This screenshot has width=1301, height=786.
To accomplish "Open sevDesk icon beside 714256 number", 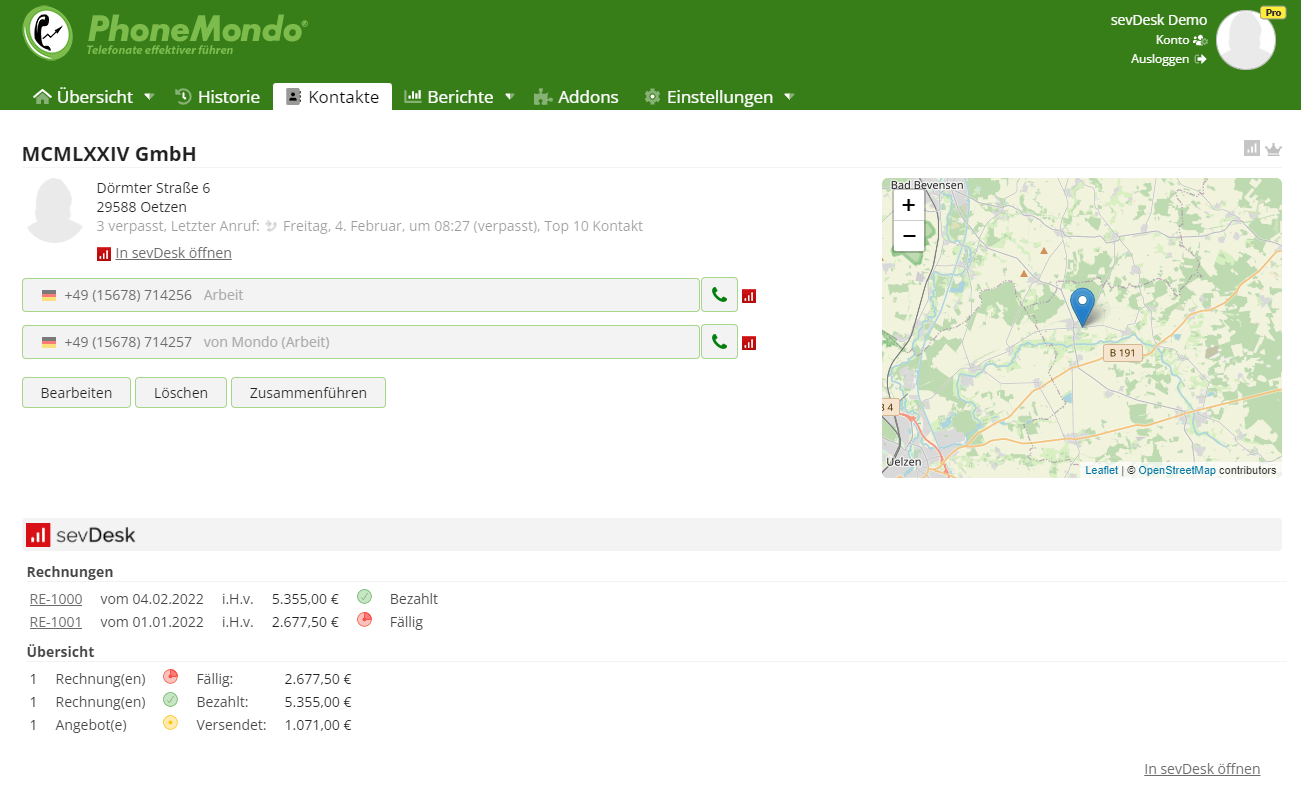I will [x=749, y=296].
